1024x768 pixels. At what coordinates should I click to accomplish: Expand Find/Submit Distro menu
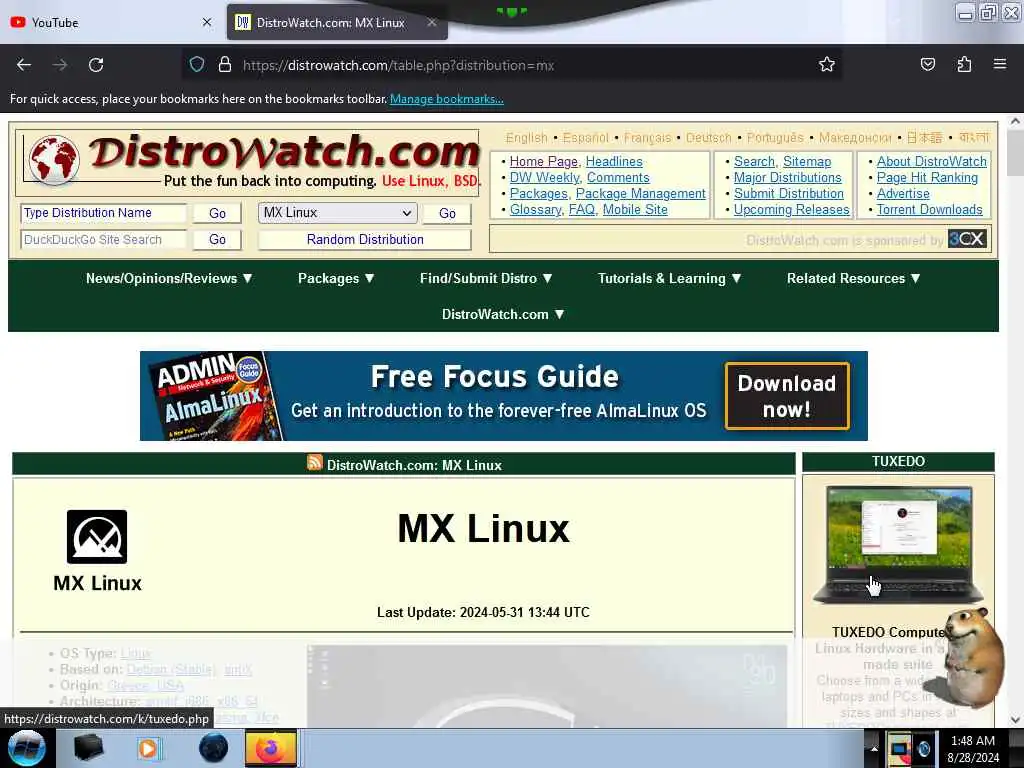point(486,278)
